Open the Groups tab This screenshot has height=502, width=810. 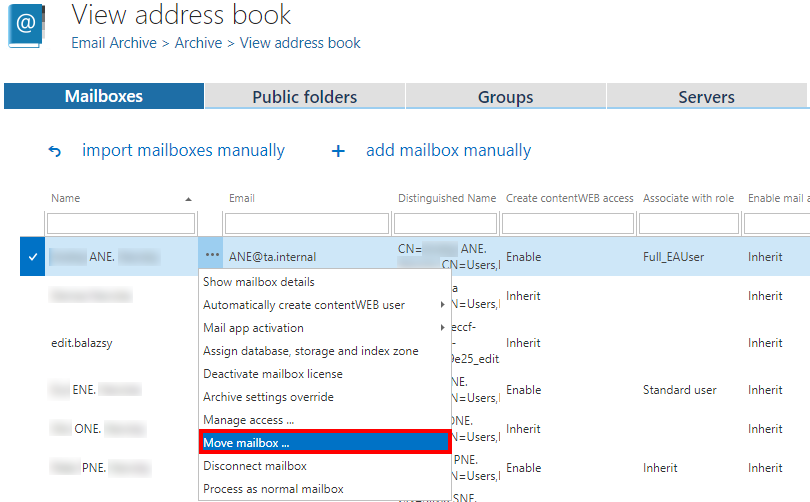pos(505,97)
